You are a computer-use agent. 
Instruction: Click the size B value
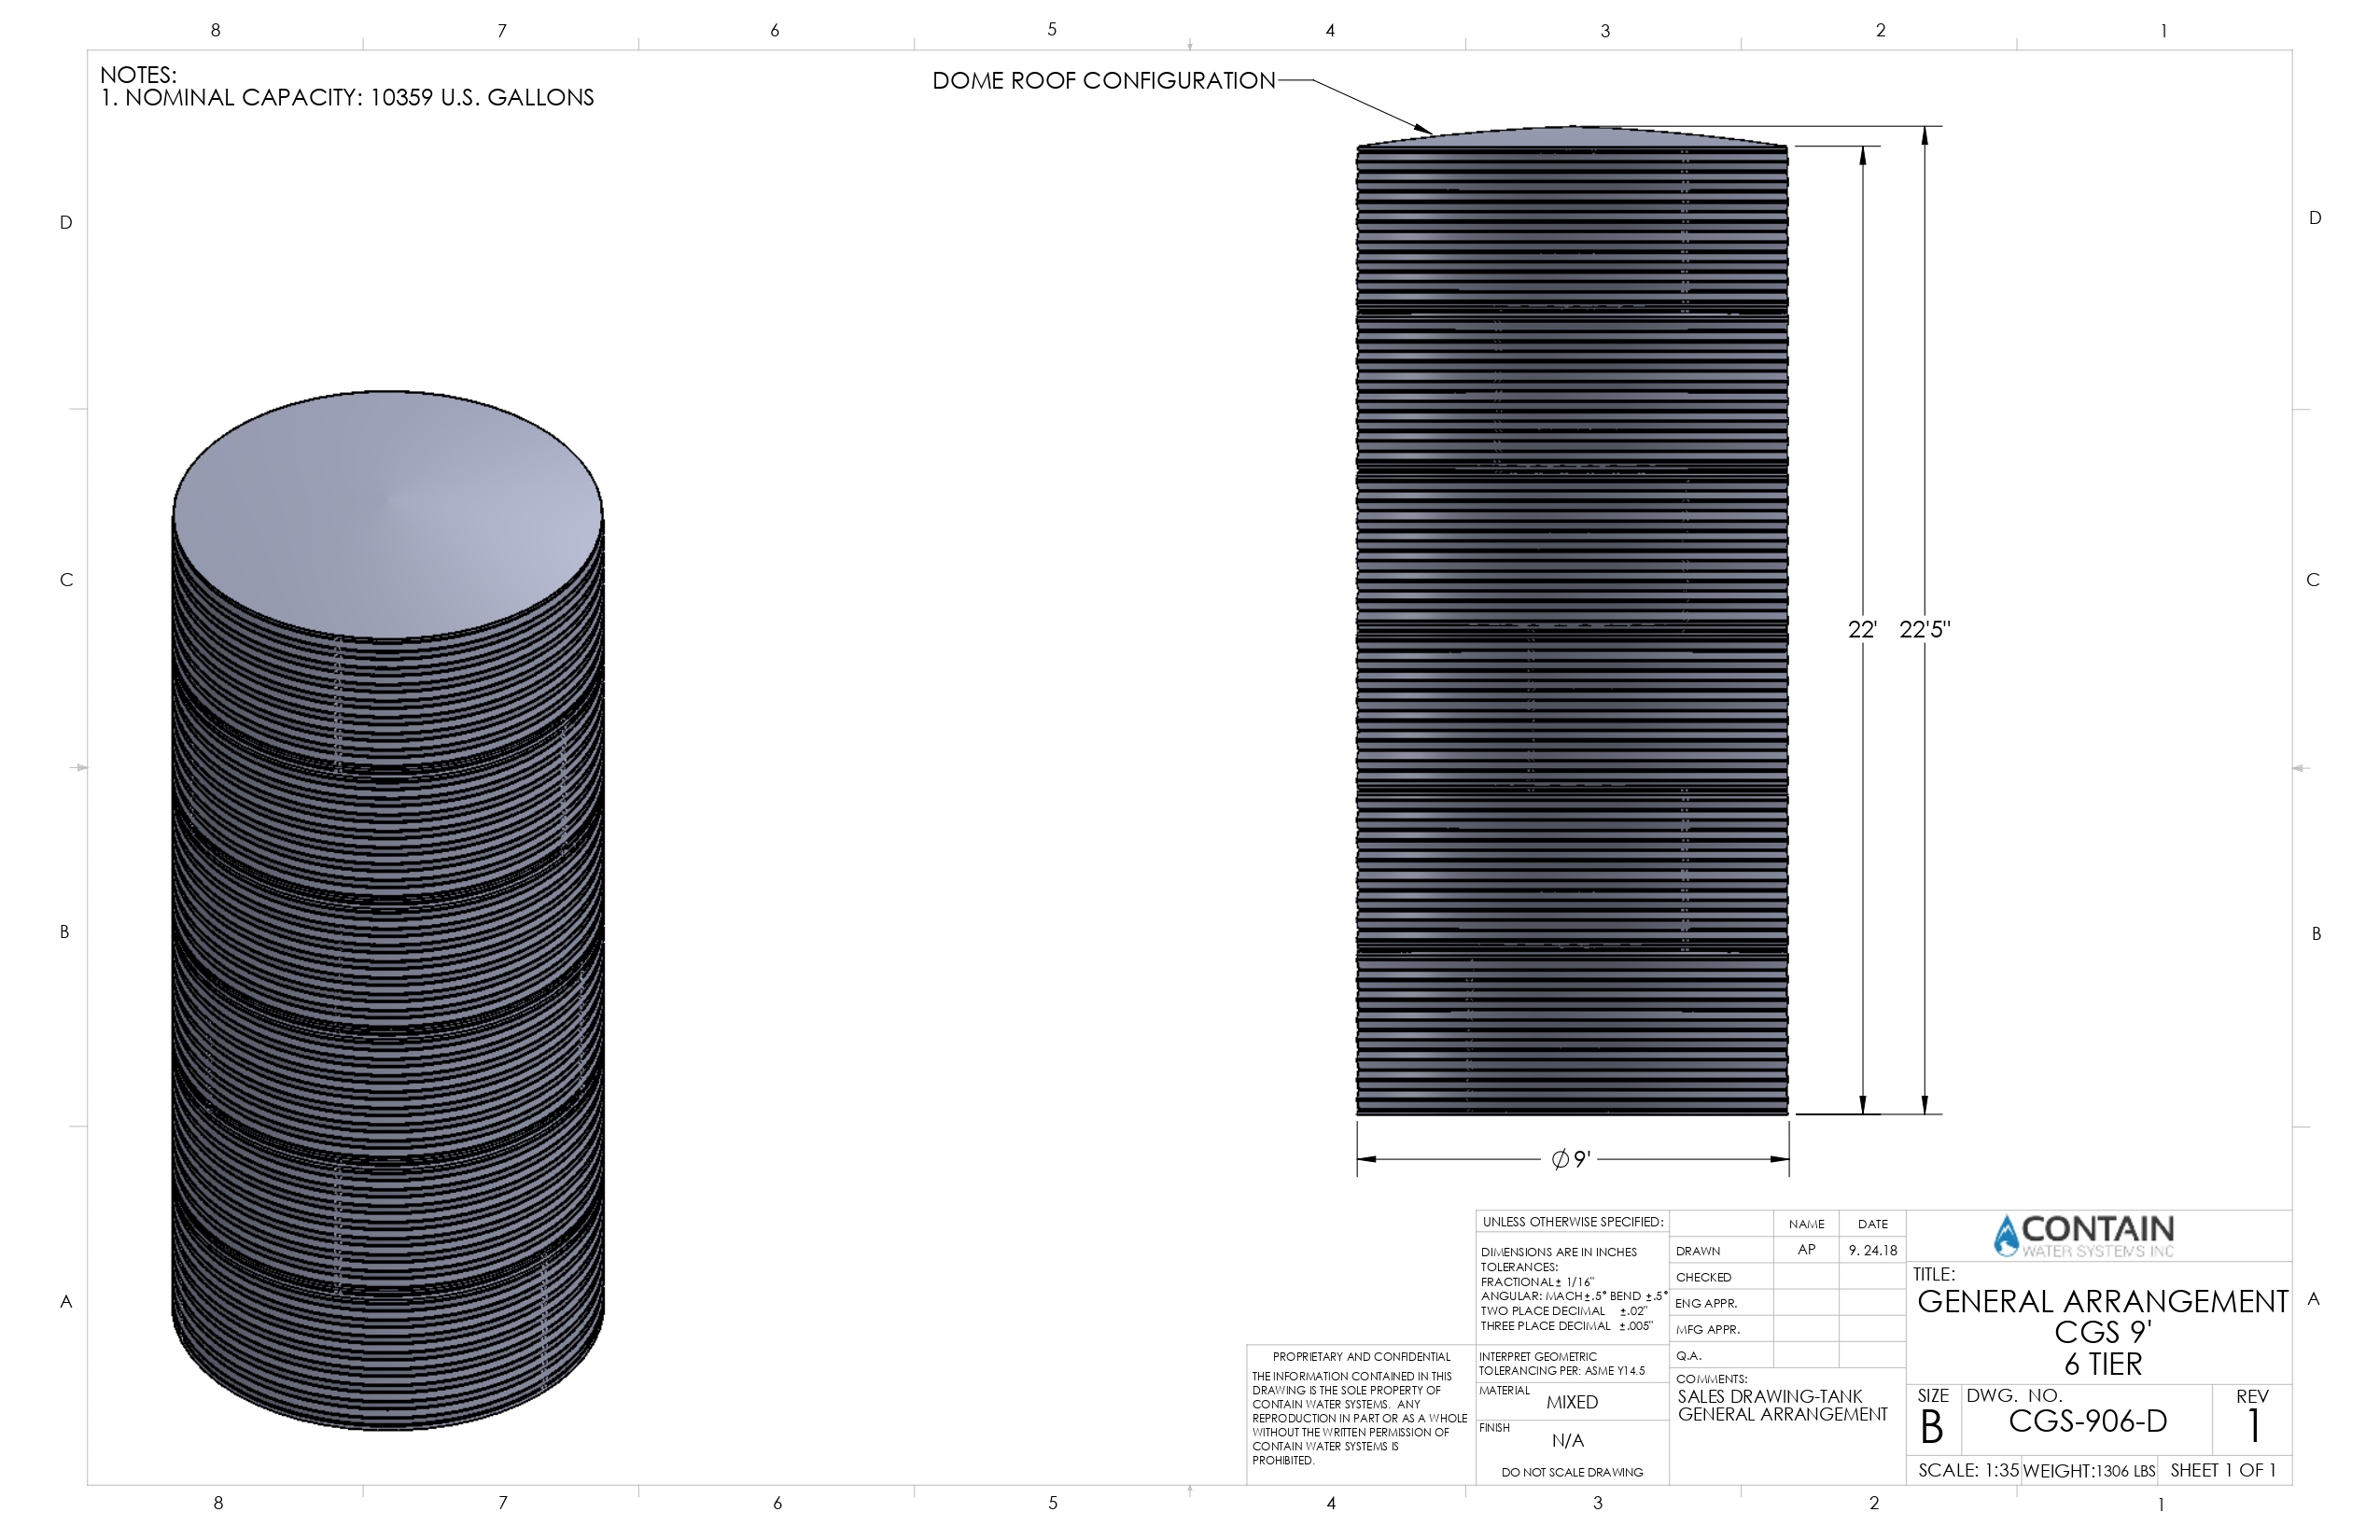(x=1932, y=1428)
